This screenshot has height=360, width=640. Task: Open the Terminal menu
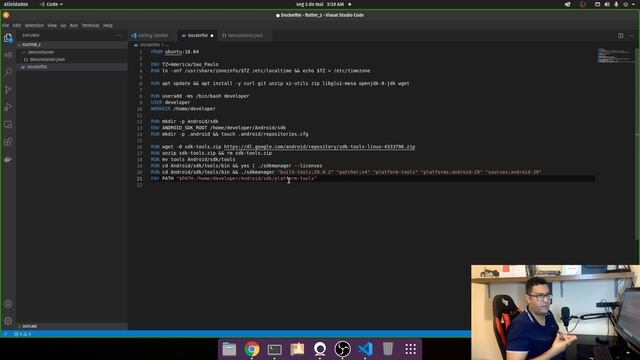90,25
